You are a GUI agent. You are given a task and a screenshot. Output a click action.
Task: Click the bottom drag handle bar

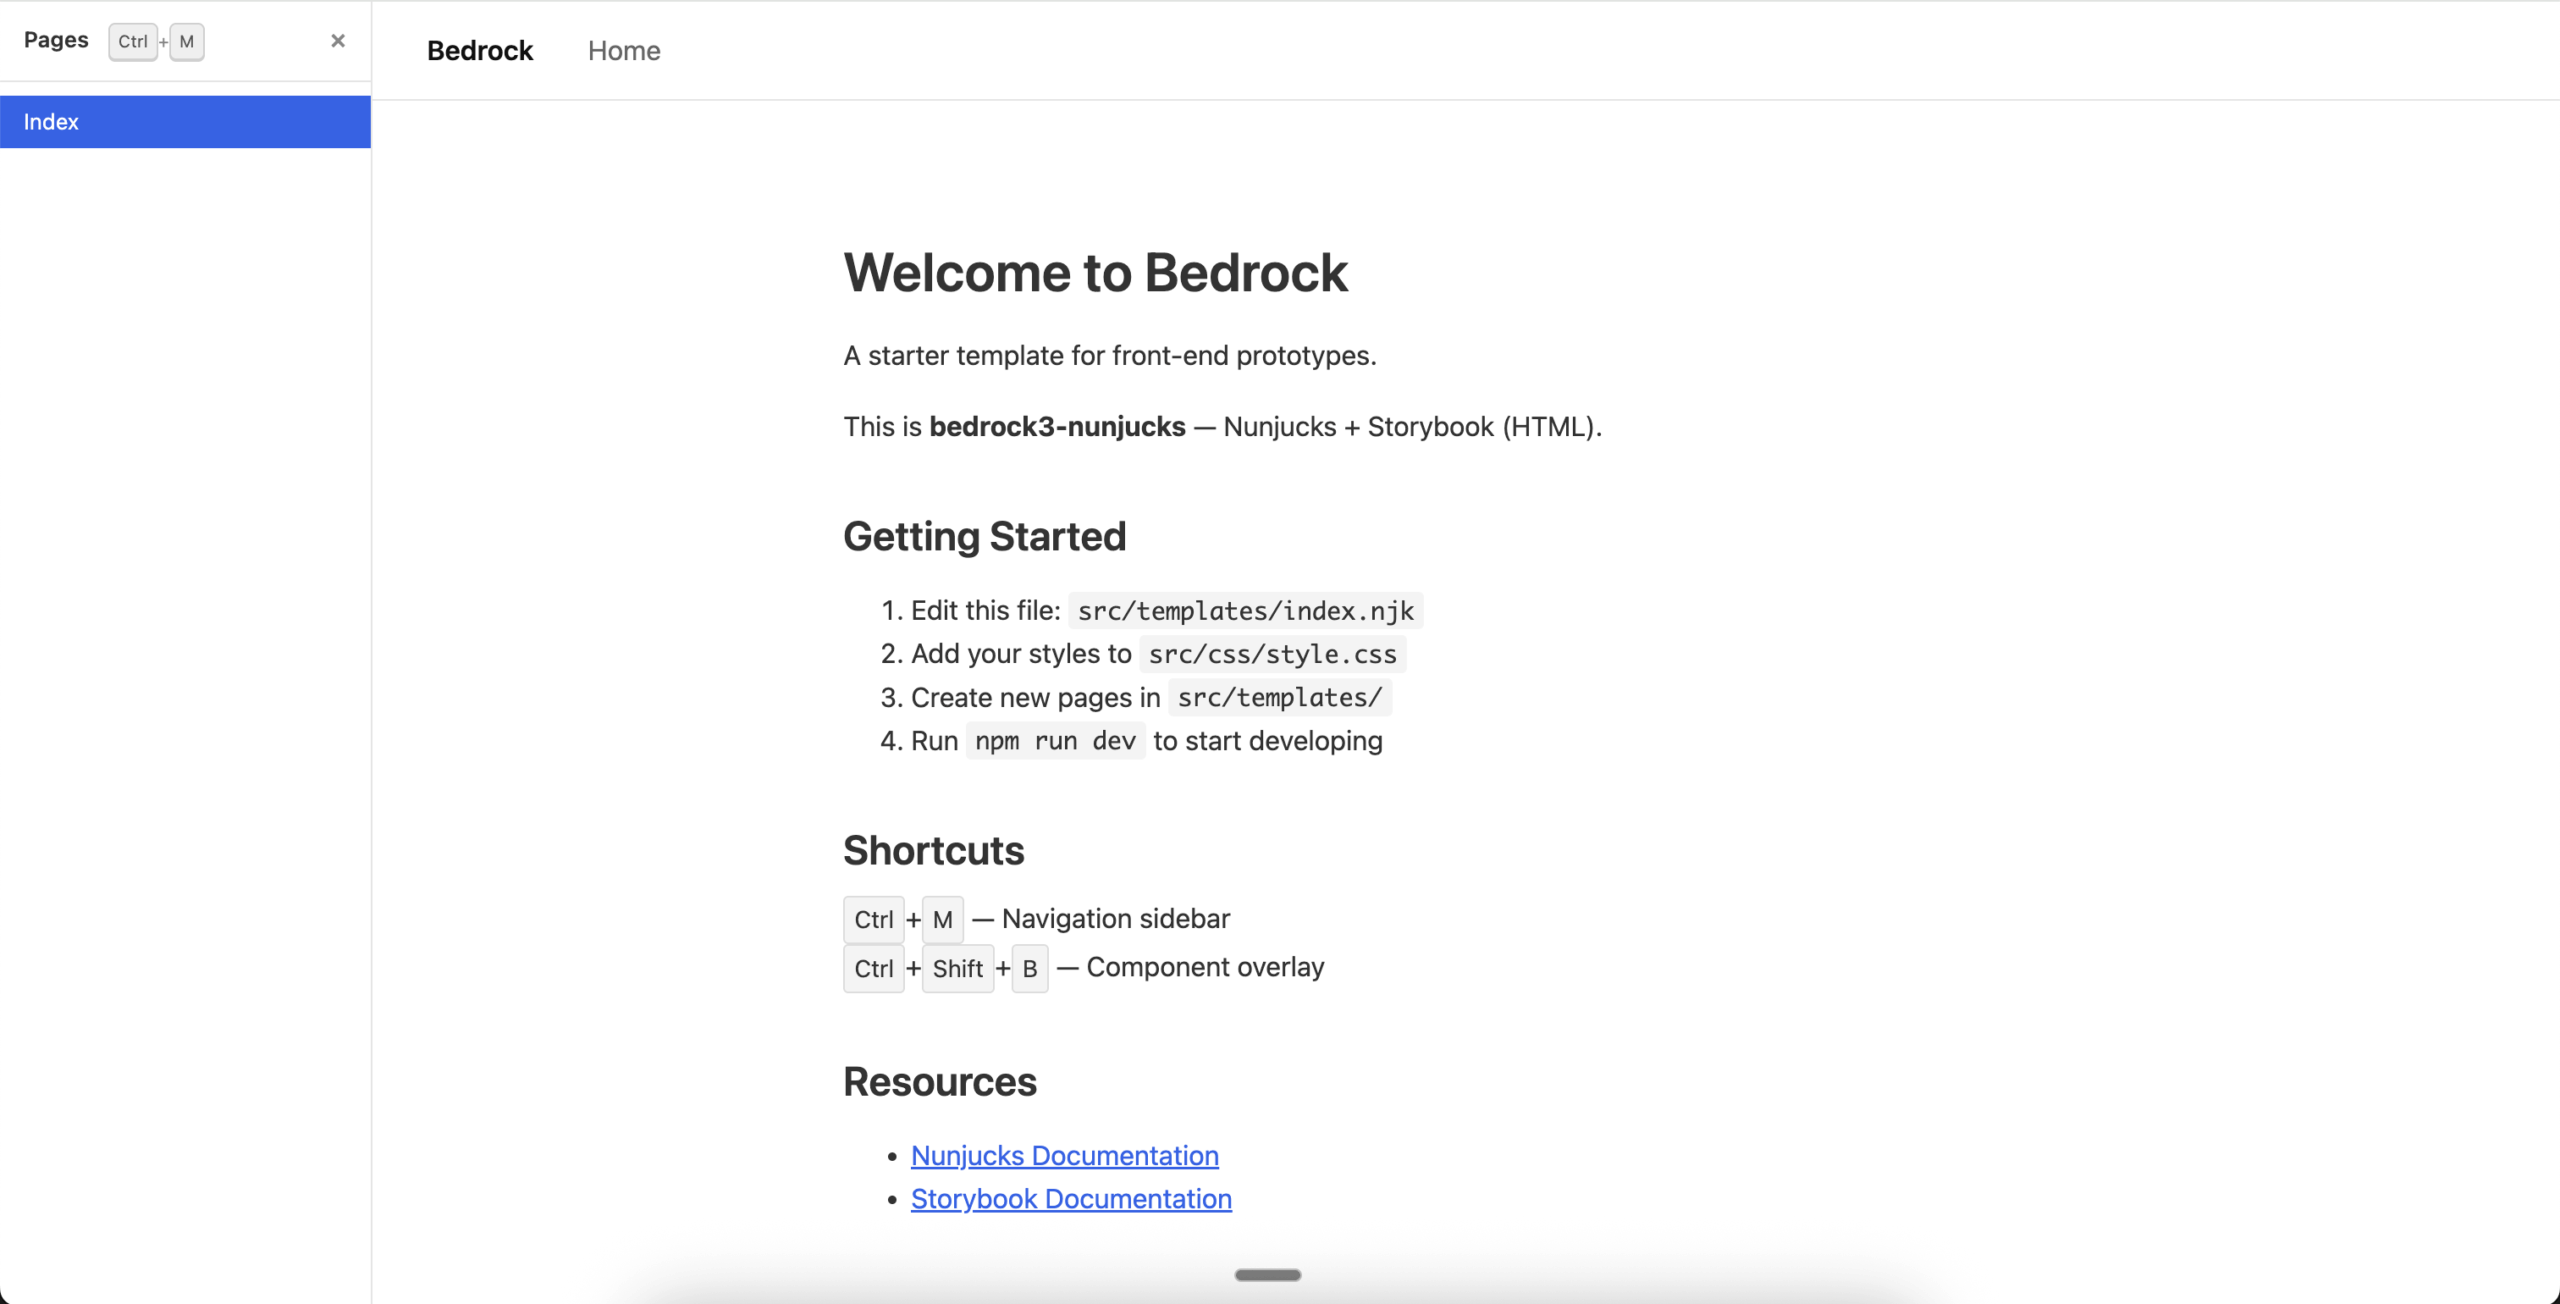tap(1267, 1275)
